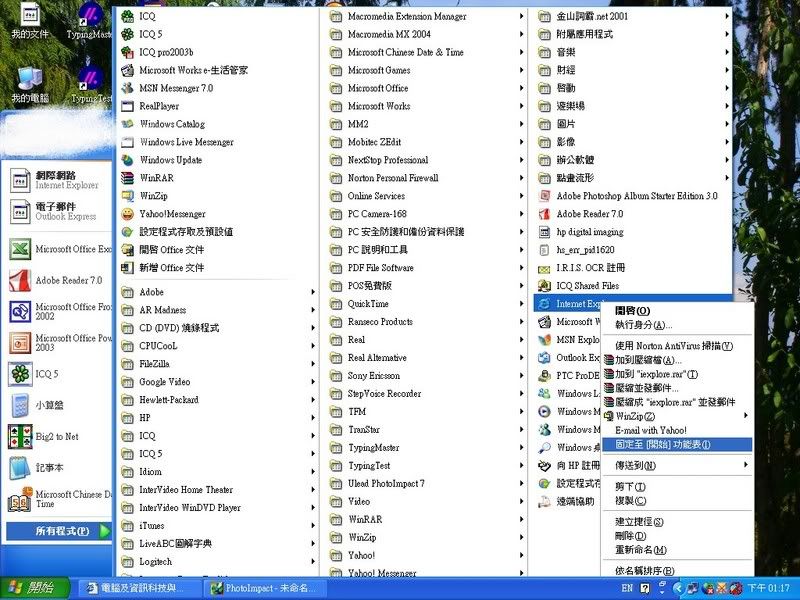Click the question mark help icon in taskbar
Screen dimensions: 800x600
click(645, 588)
